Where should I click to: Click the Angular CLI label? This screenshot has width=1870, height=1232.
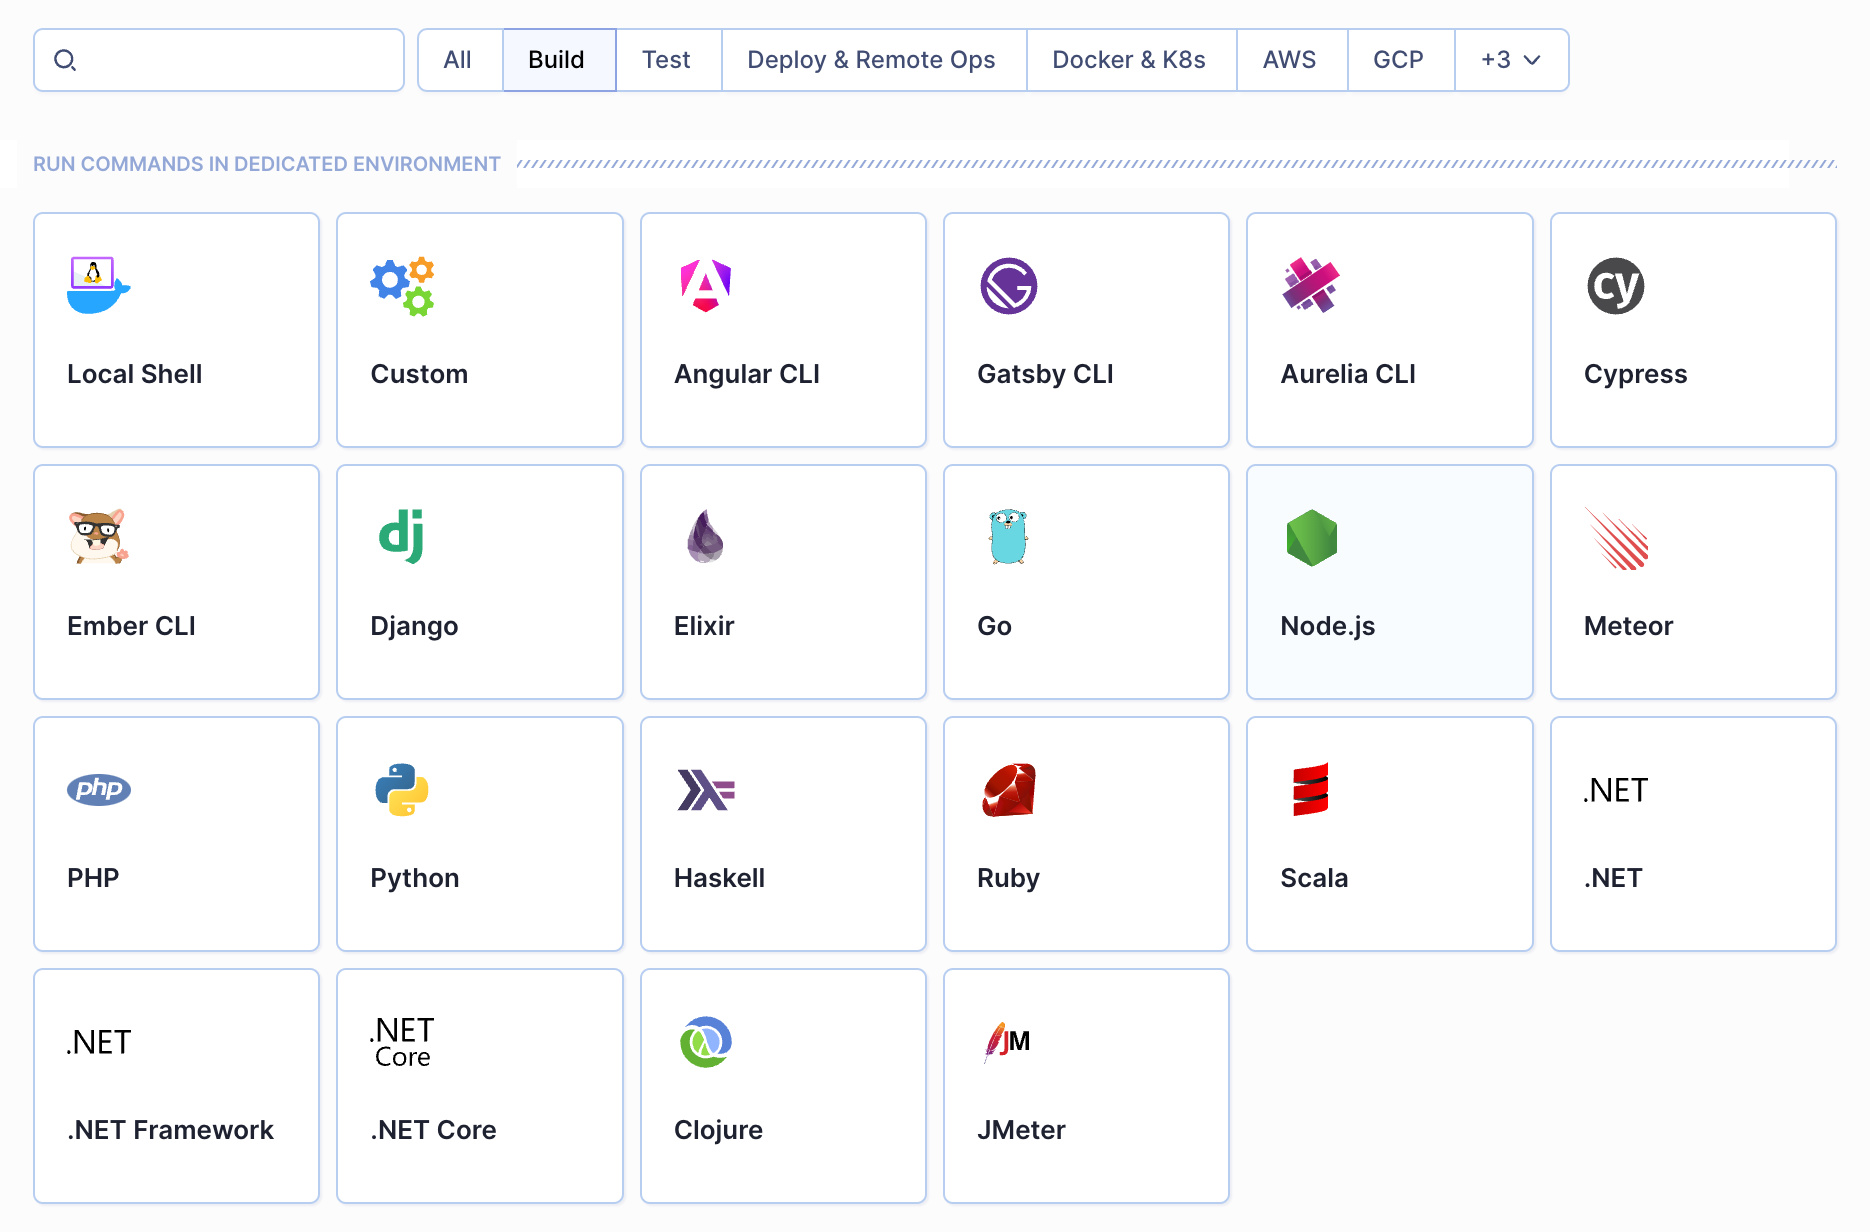[747, 374]
